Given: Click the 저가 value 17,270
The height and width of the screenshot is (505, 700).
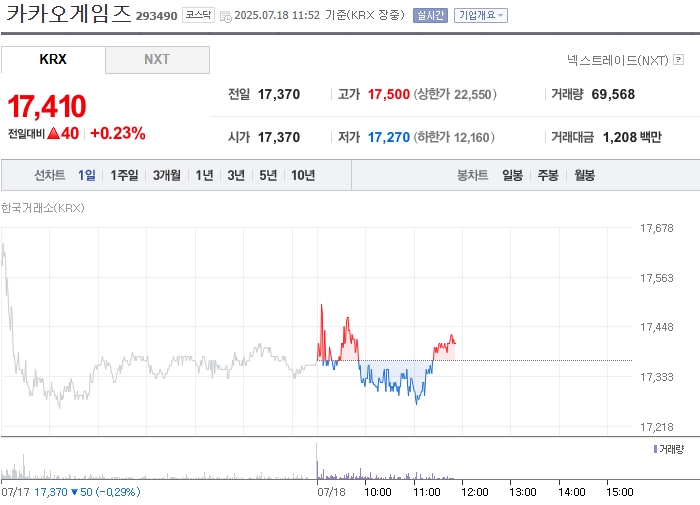Looking at the screenshot, I should (388, 137).
